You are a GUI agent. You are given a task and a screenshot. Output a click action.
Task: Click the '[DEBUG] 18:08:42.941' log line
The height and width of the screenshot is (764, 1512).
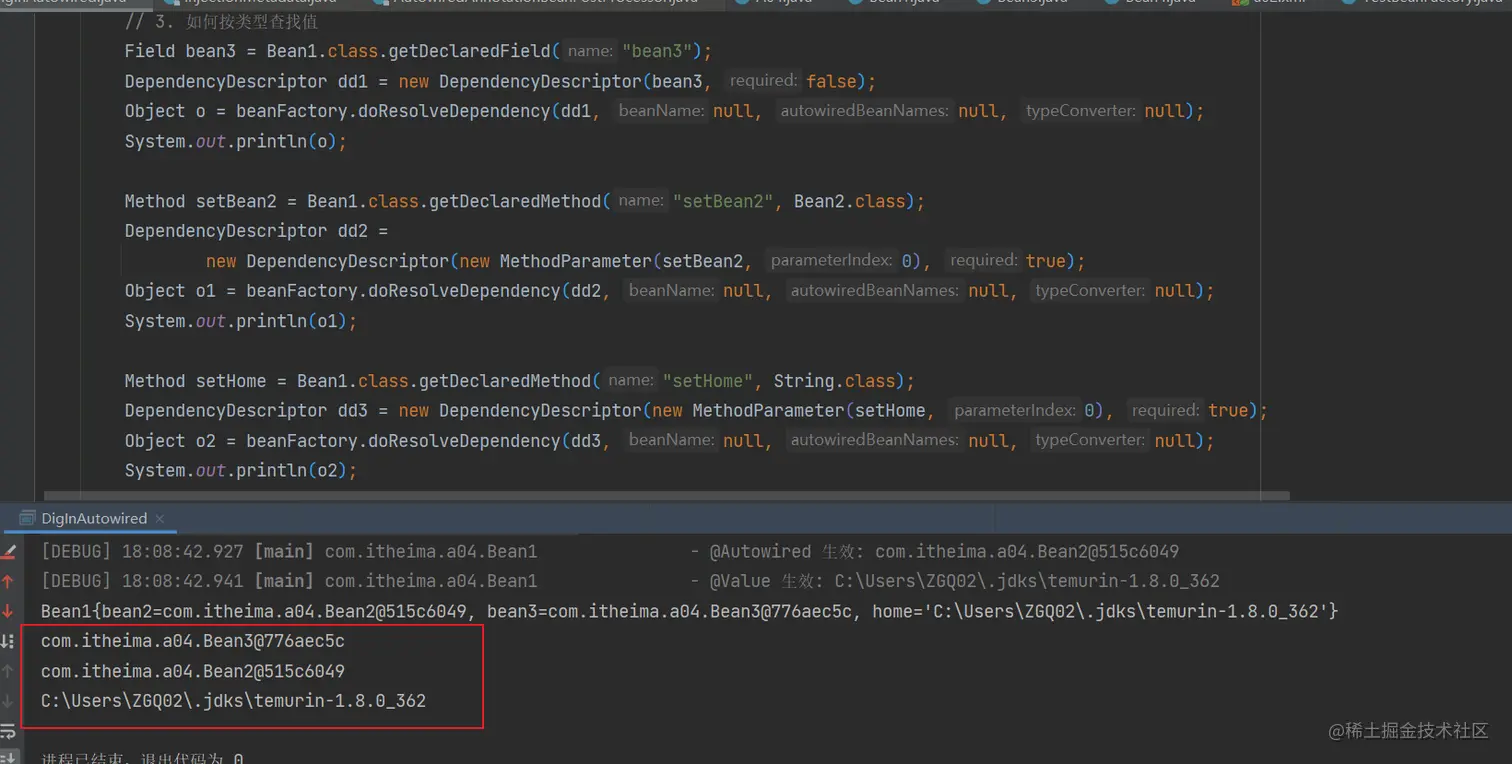[630, 581]
